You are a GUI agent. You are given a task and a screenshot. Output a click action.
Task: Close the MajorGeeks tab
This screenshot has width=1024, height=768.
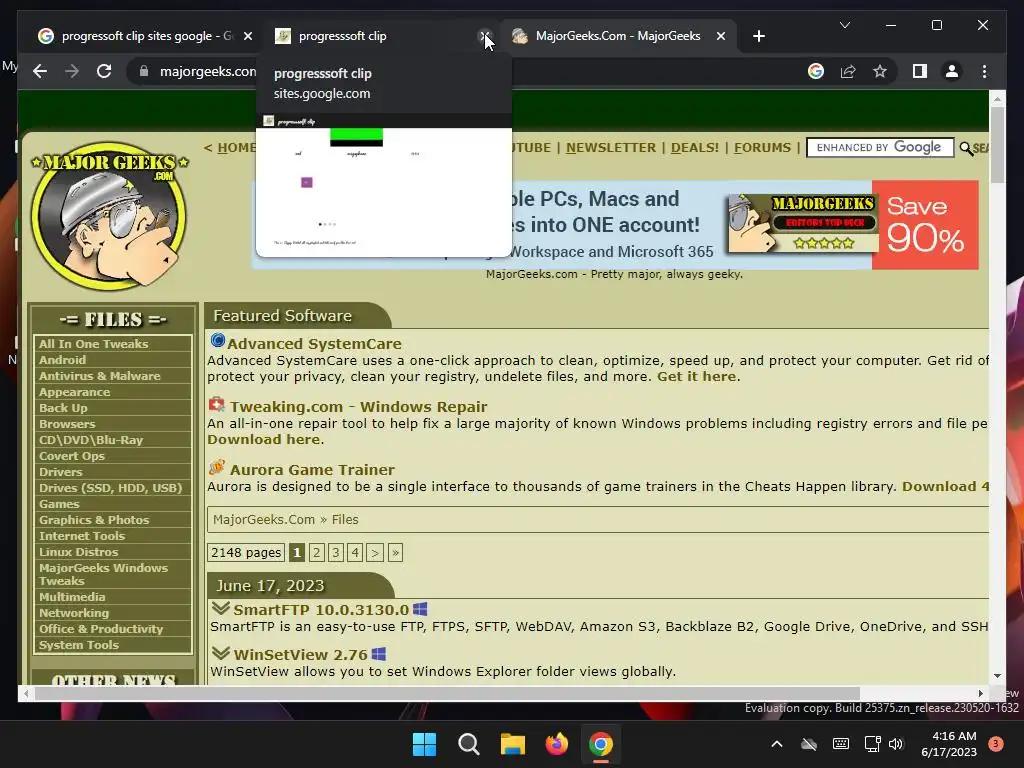point(720,36)
